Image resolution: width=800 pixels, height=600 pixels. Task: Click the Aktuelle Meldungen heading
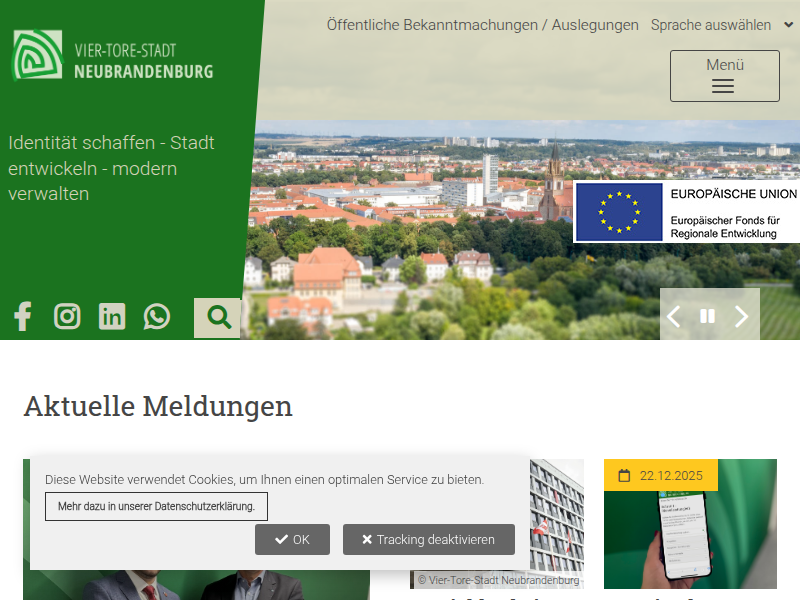[158, 406]
